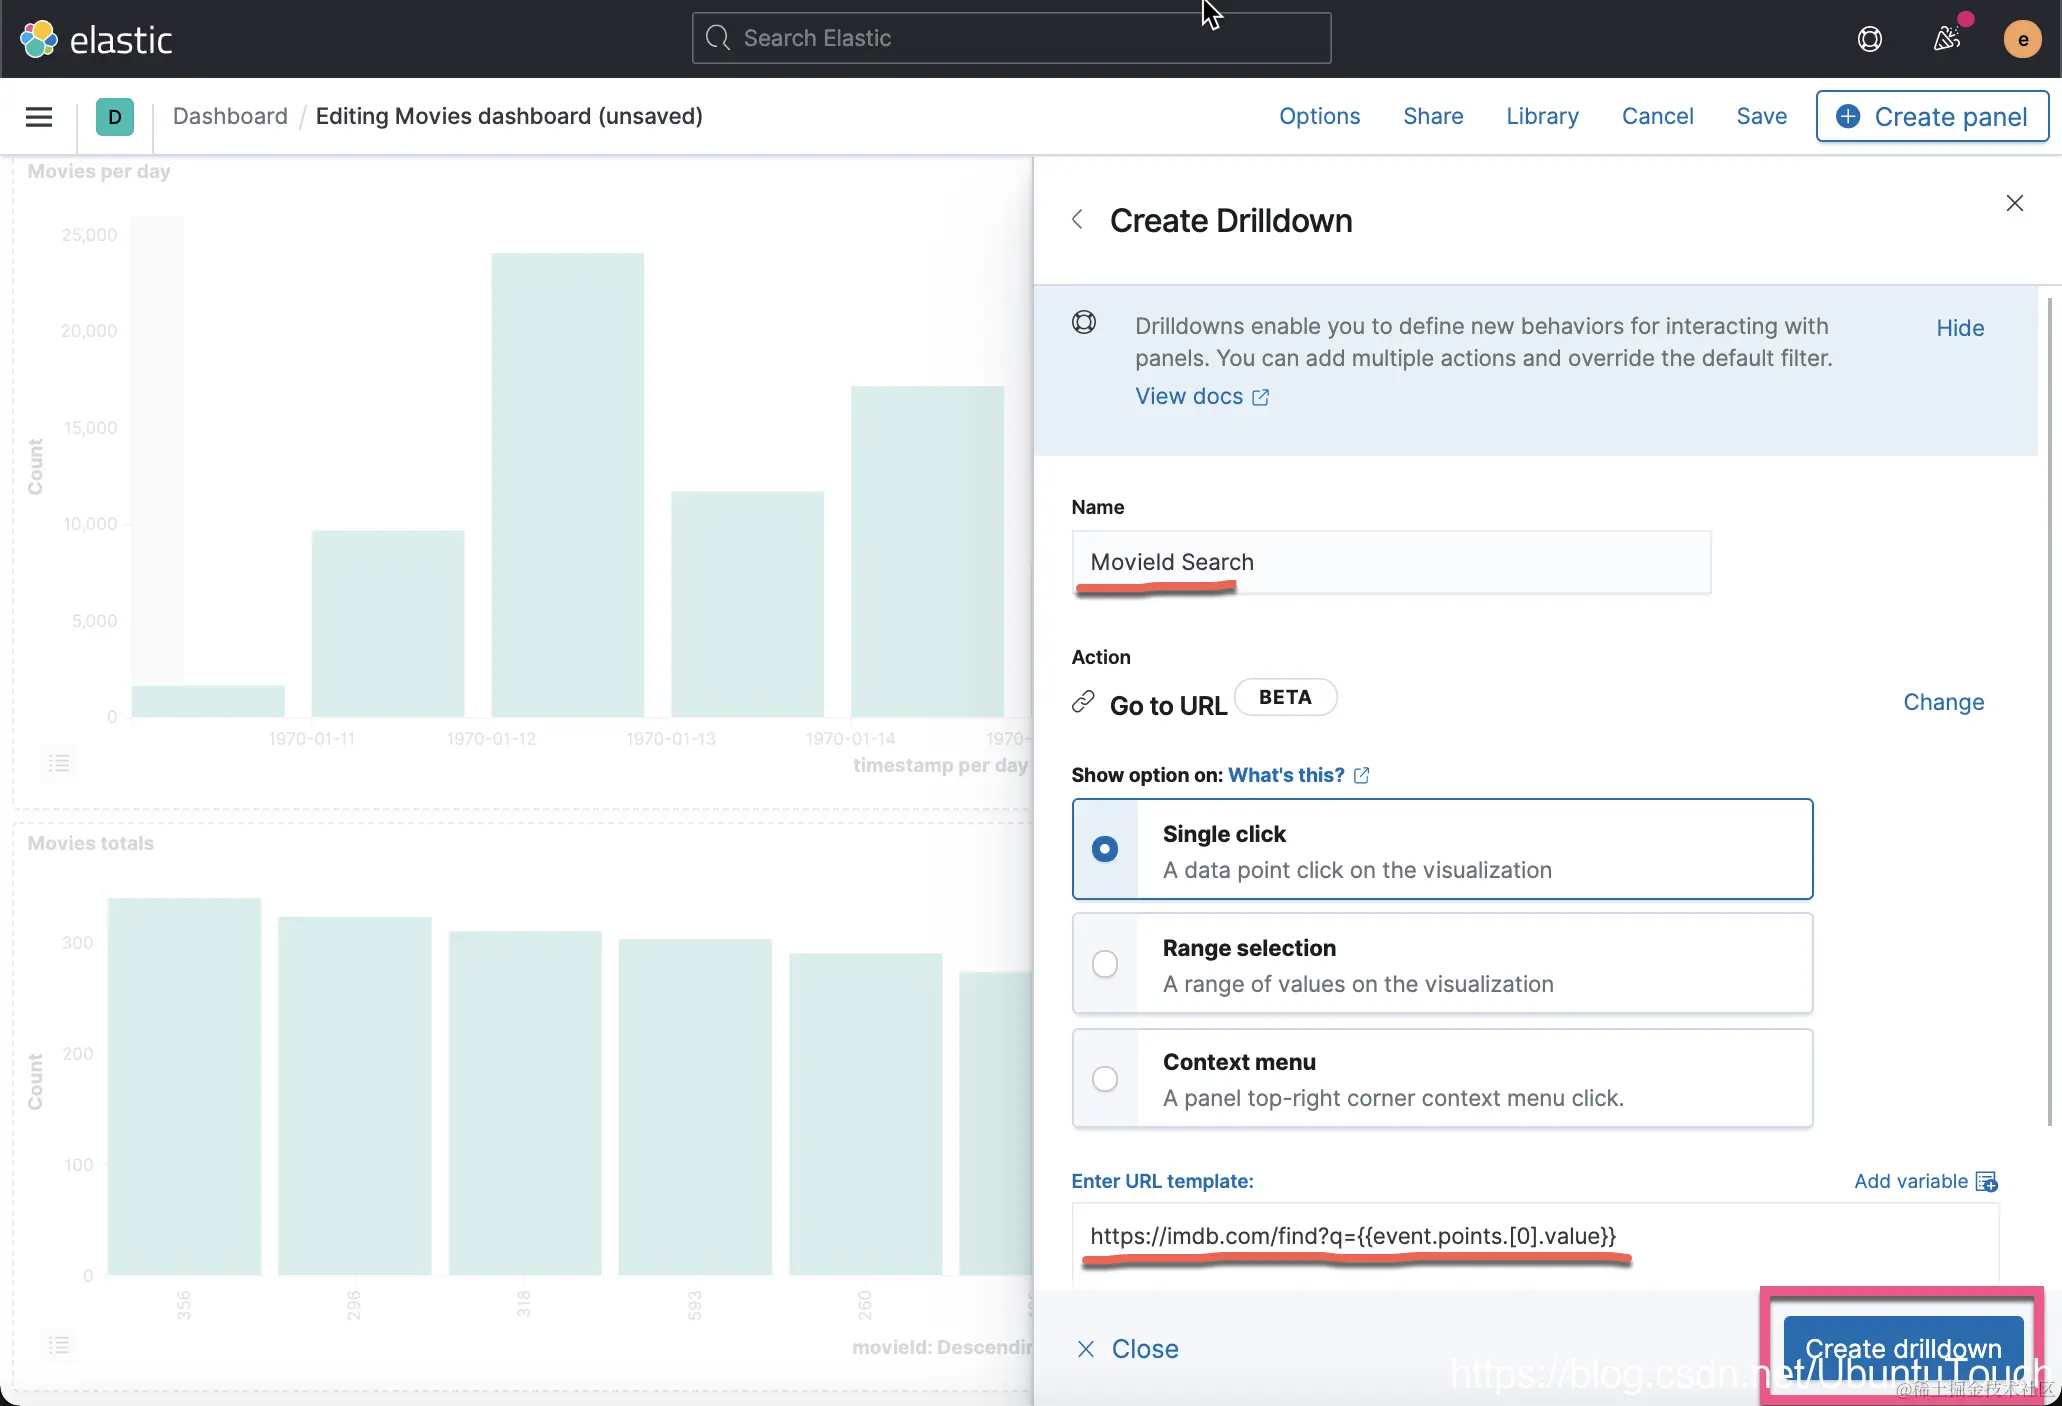
Task: Hide the drilldowns help callout
Action: click(1959, 328)
